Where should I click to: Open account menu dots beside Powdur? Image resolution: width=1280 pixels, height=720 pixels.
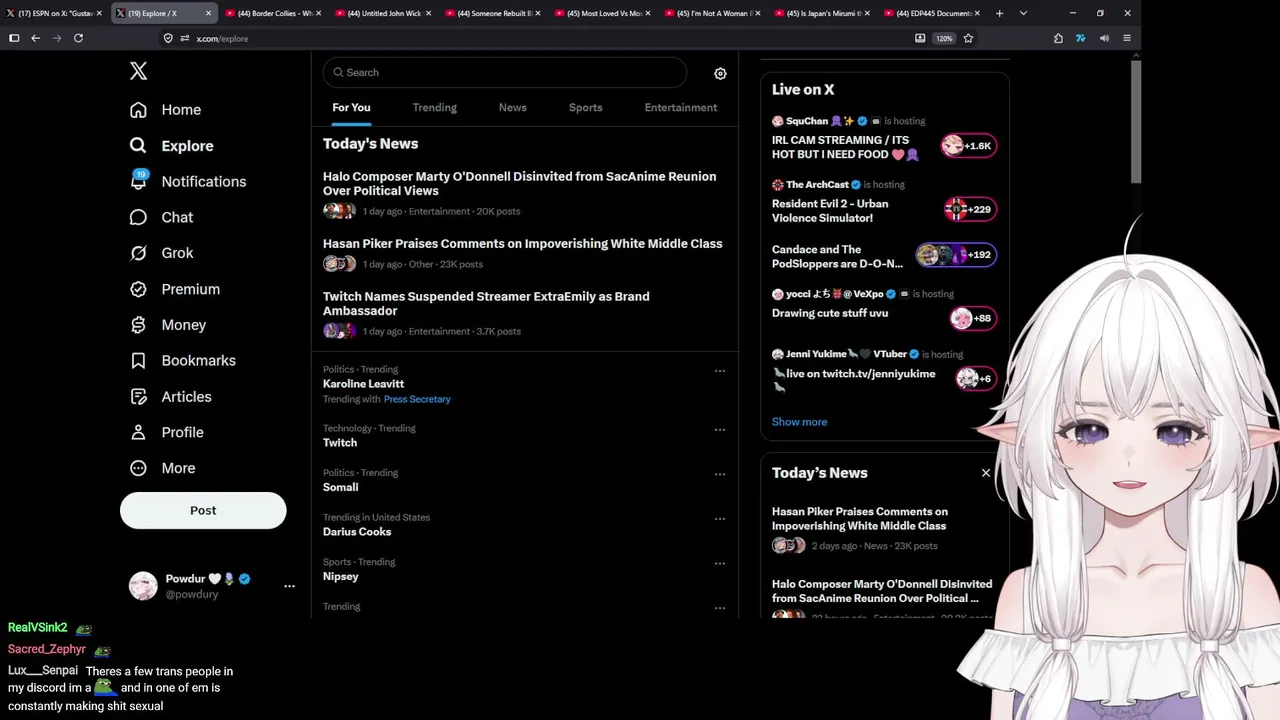tap(289, 586)
